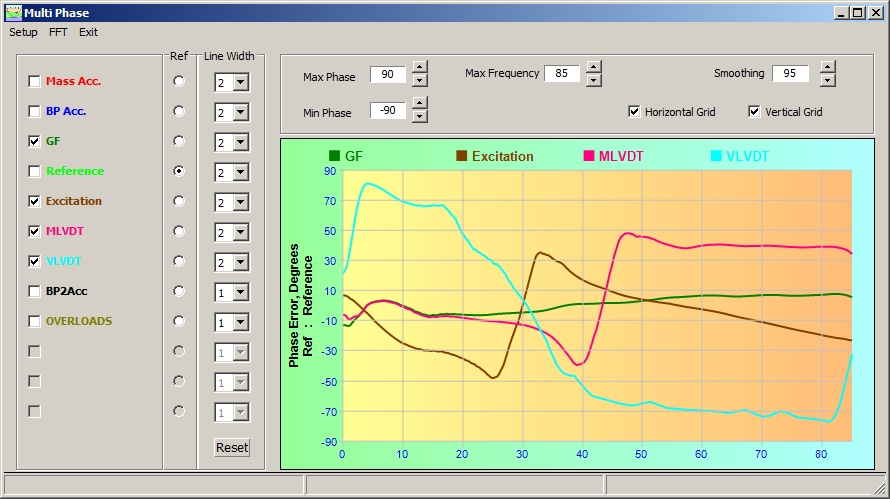Maximize the Multi Phase window
Viewport: 890px width, 499px height.
click(858, 12)
